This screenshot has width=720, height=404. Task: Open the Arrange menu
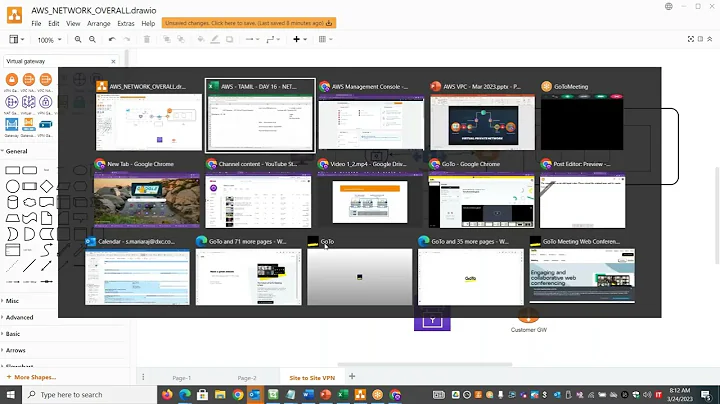pos(99,23)
